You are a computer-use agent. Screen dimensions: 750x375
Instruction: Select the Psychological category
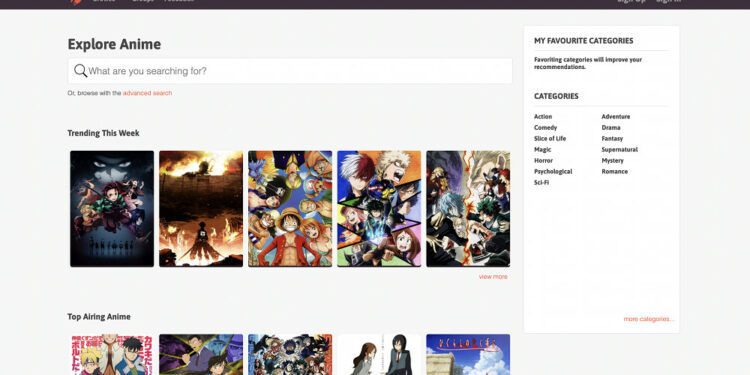[553, 172]
